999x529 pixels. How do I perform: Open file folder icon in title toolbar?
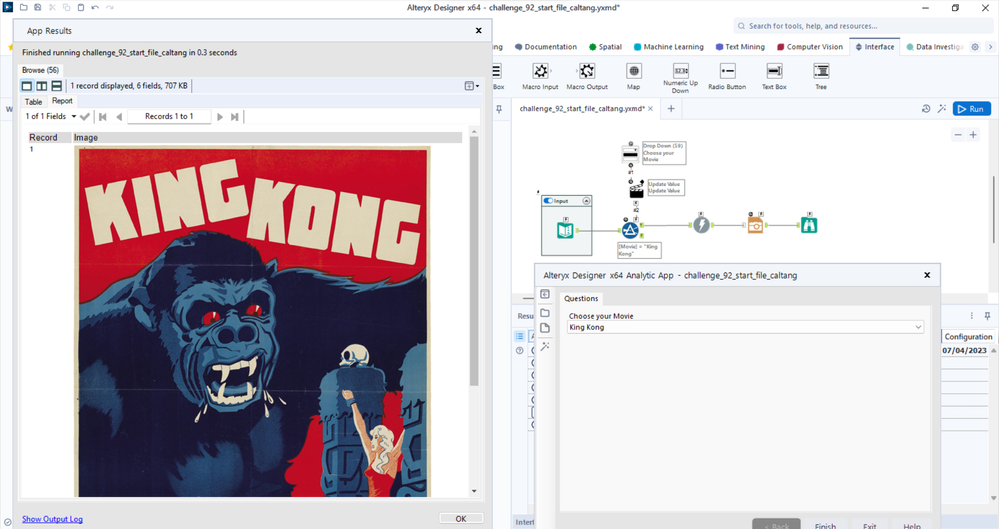tap(24, 8)
